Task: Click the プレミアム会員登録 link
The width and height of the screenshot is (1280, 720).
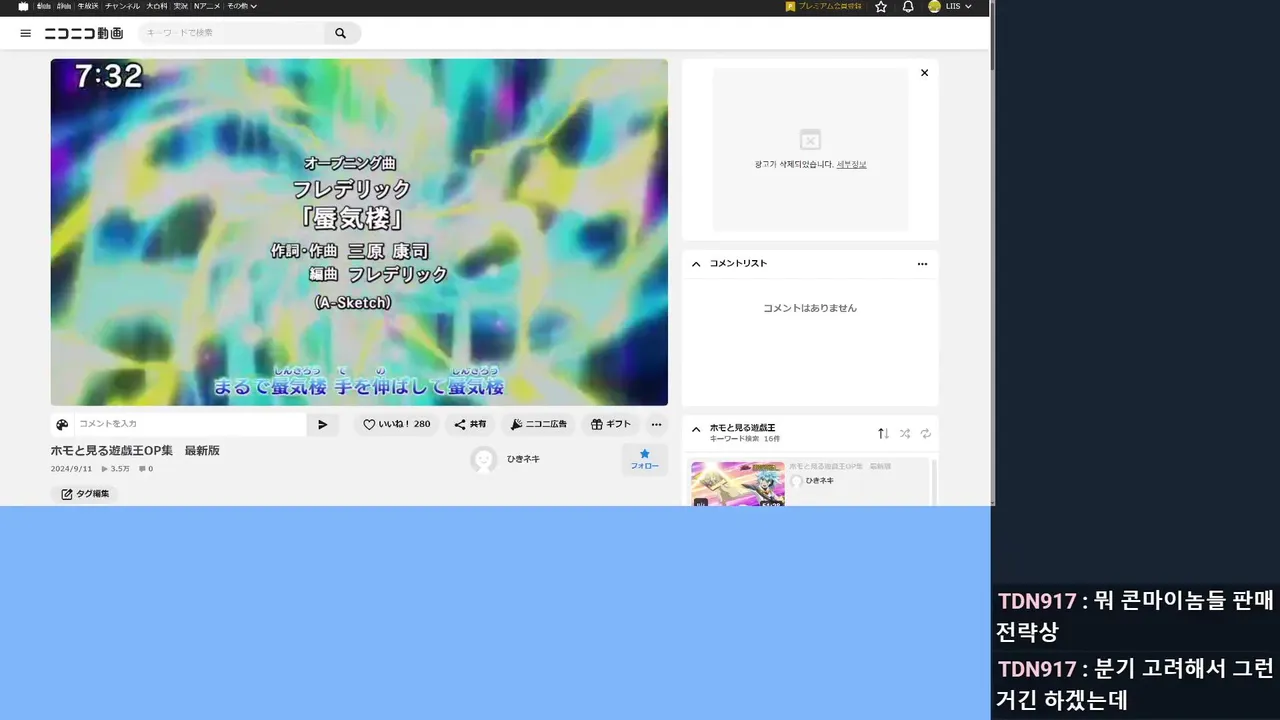Action: [x=824, y=6]
